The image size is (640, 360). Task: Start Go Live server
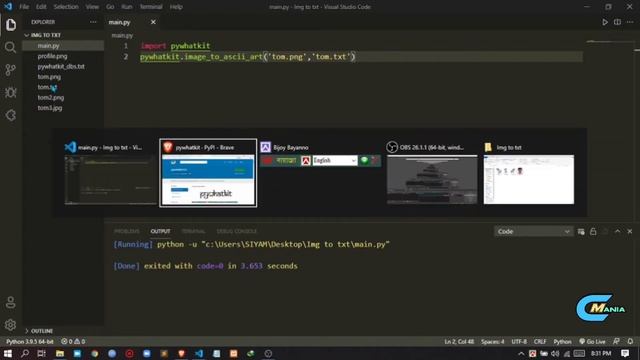click(592, 342)
